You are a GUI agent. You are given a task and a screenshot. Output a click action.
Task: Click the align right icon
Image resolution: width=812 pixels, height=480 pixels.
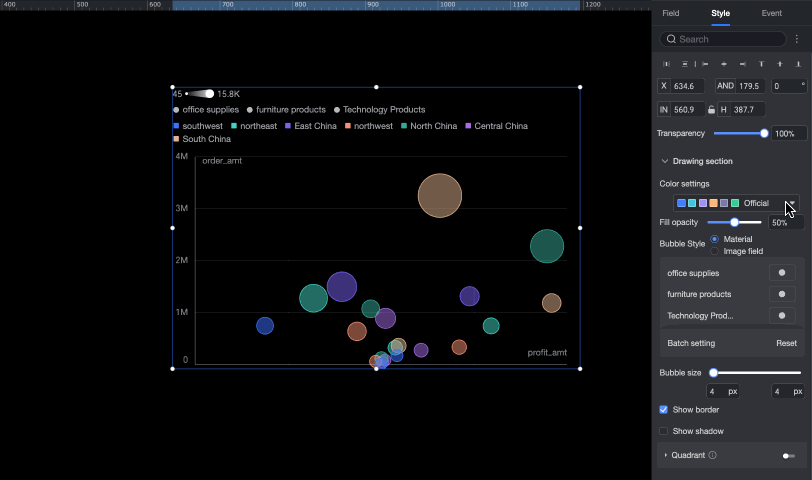pos(743,64)
